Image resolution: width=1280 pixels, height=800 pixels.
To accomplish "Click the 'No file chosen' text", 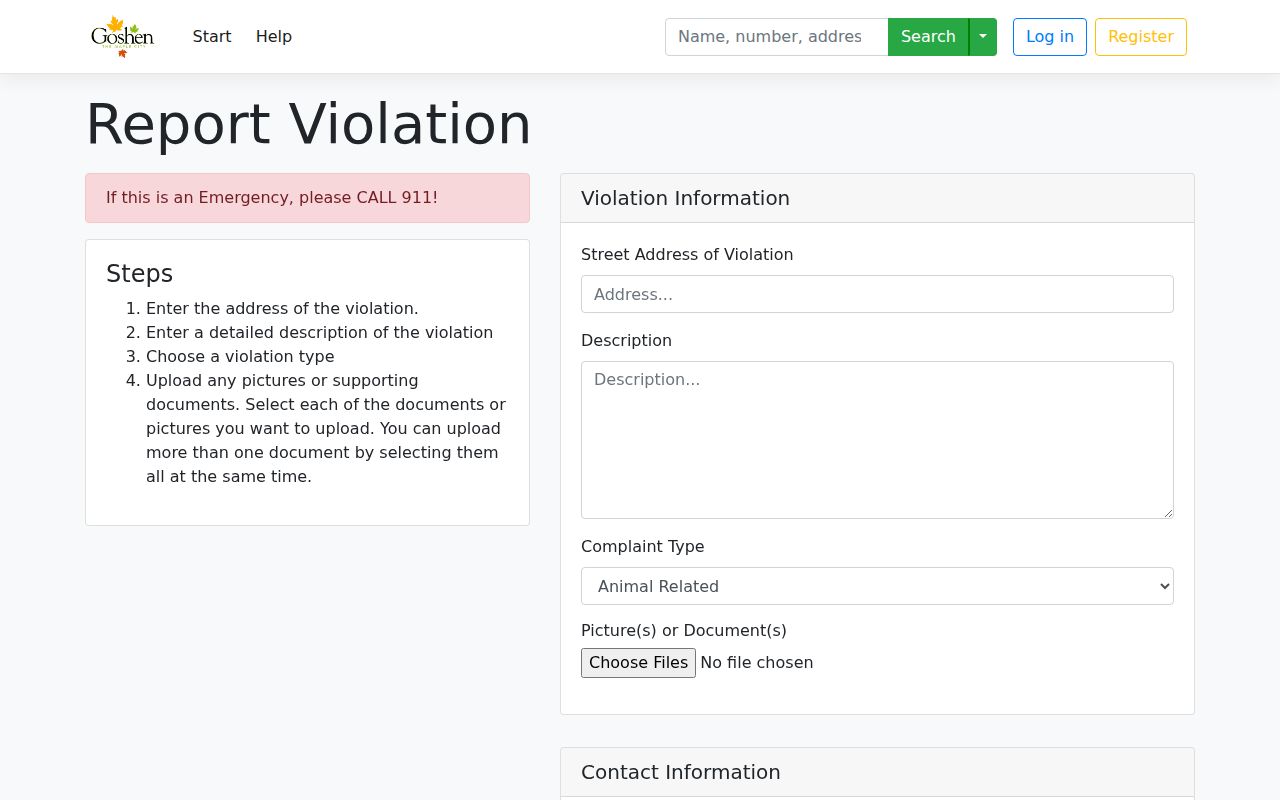I will point(757,663).
